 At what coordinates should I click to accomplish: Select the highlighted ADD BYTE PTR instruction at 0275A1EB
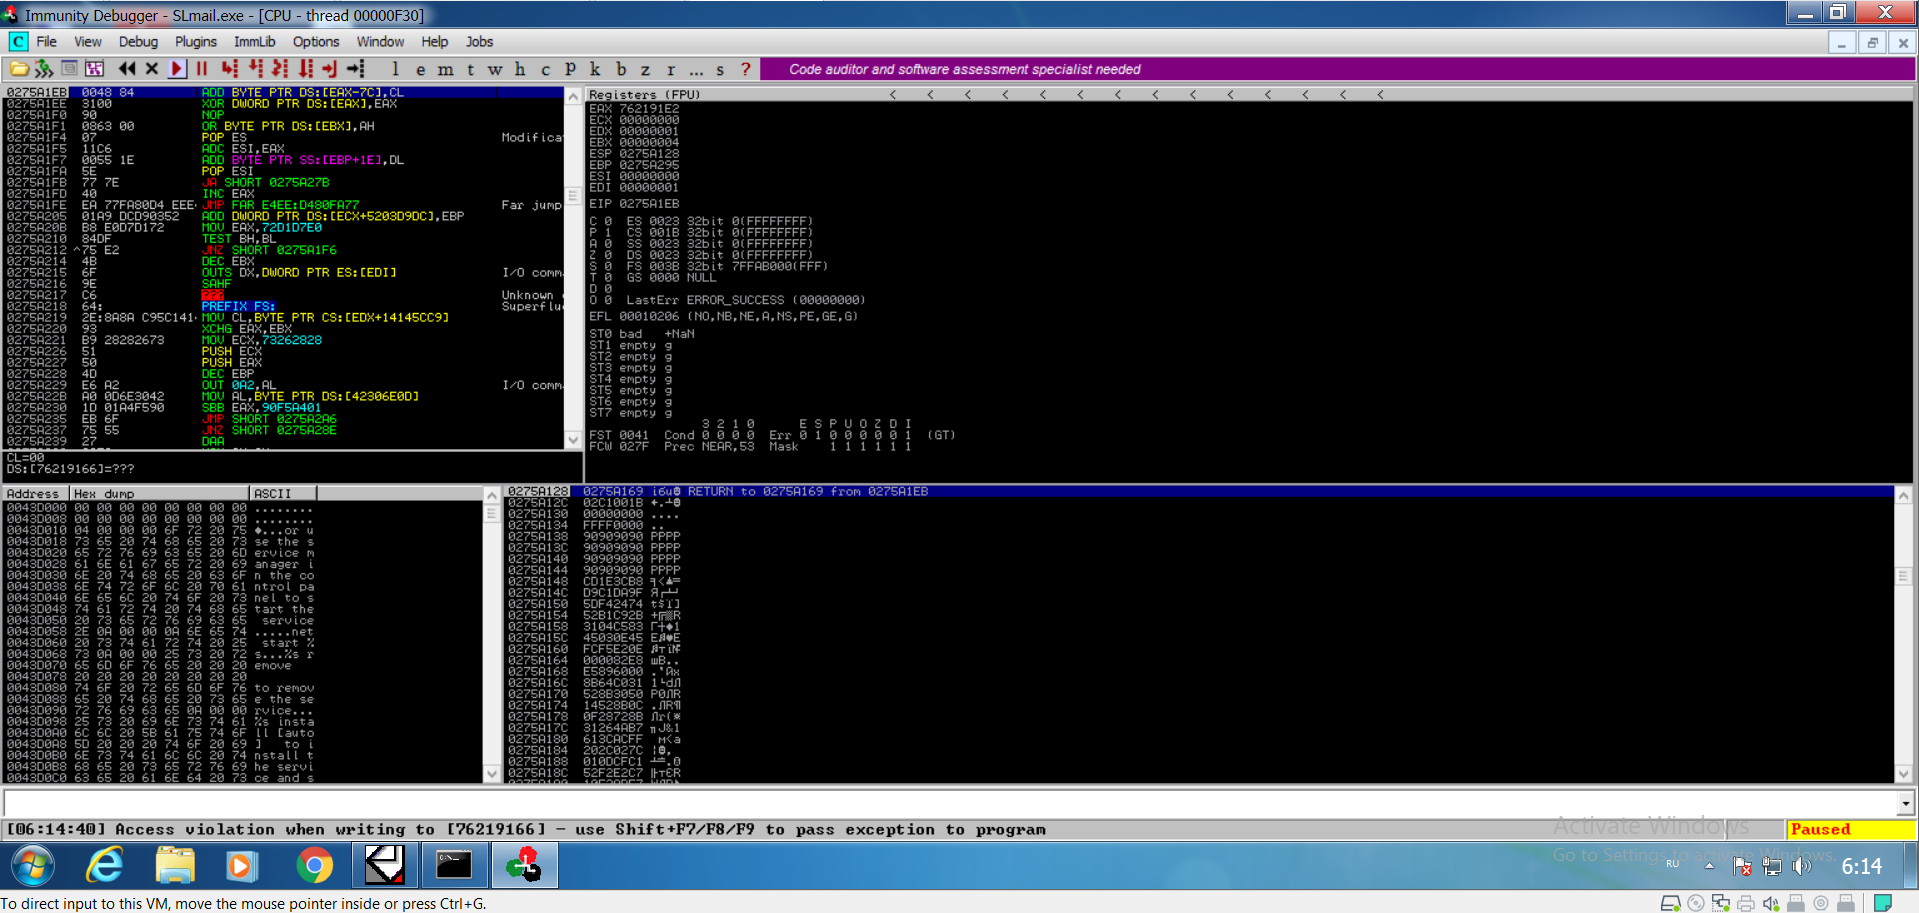pos(284,92)
